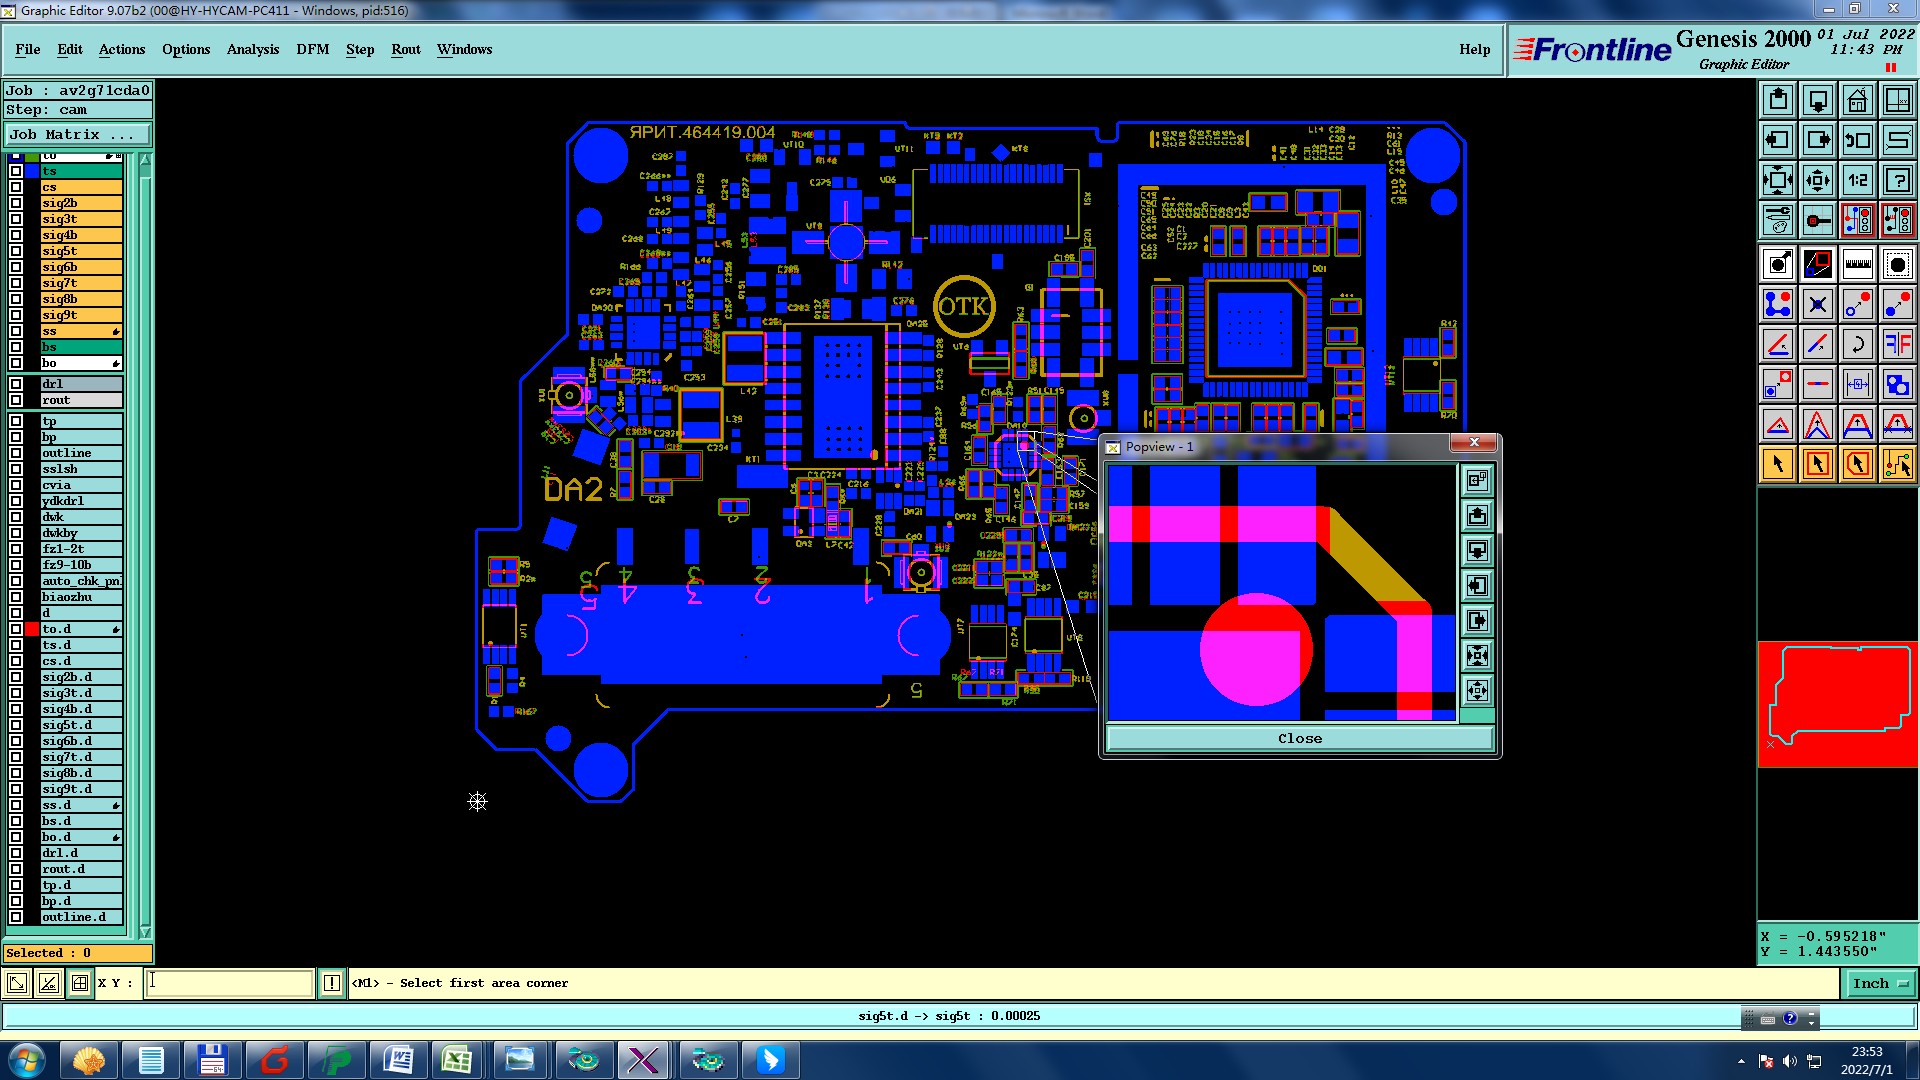
Task: Click the red color swatch beside to.d
Action: [32, 629]
